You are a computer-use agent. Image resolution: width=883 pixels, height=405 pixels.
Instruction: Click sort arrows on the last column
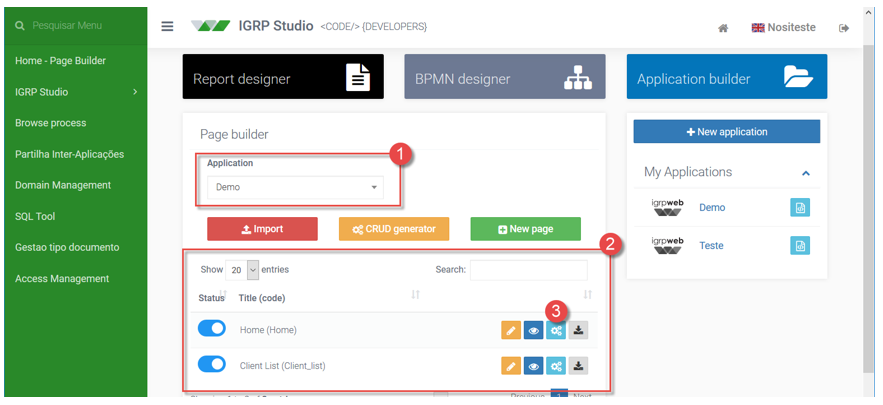[587, 294]
